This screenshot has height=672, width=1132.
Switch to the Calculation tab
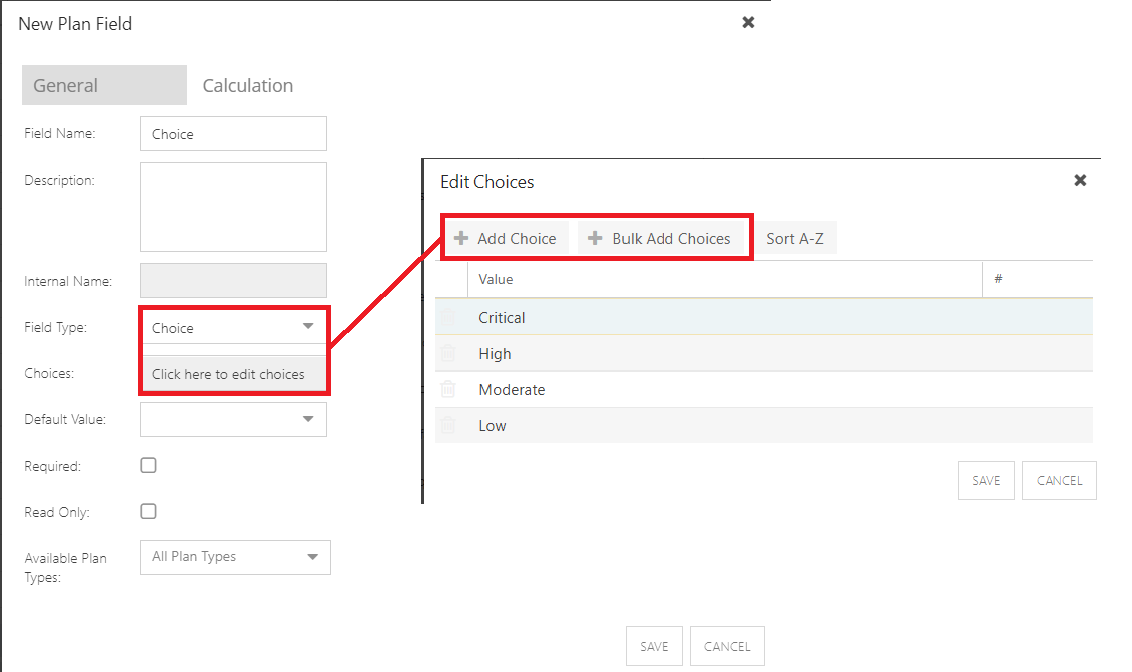248,85
